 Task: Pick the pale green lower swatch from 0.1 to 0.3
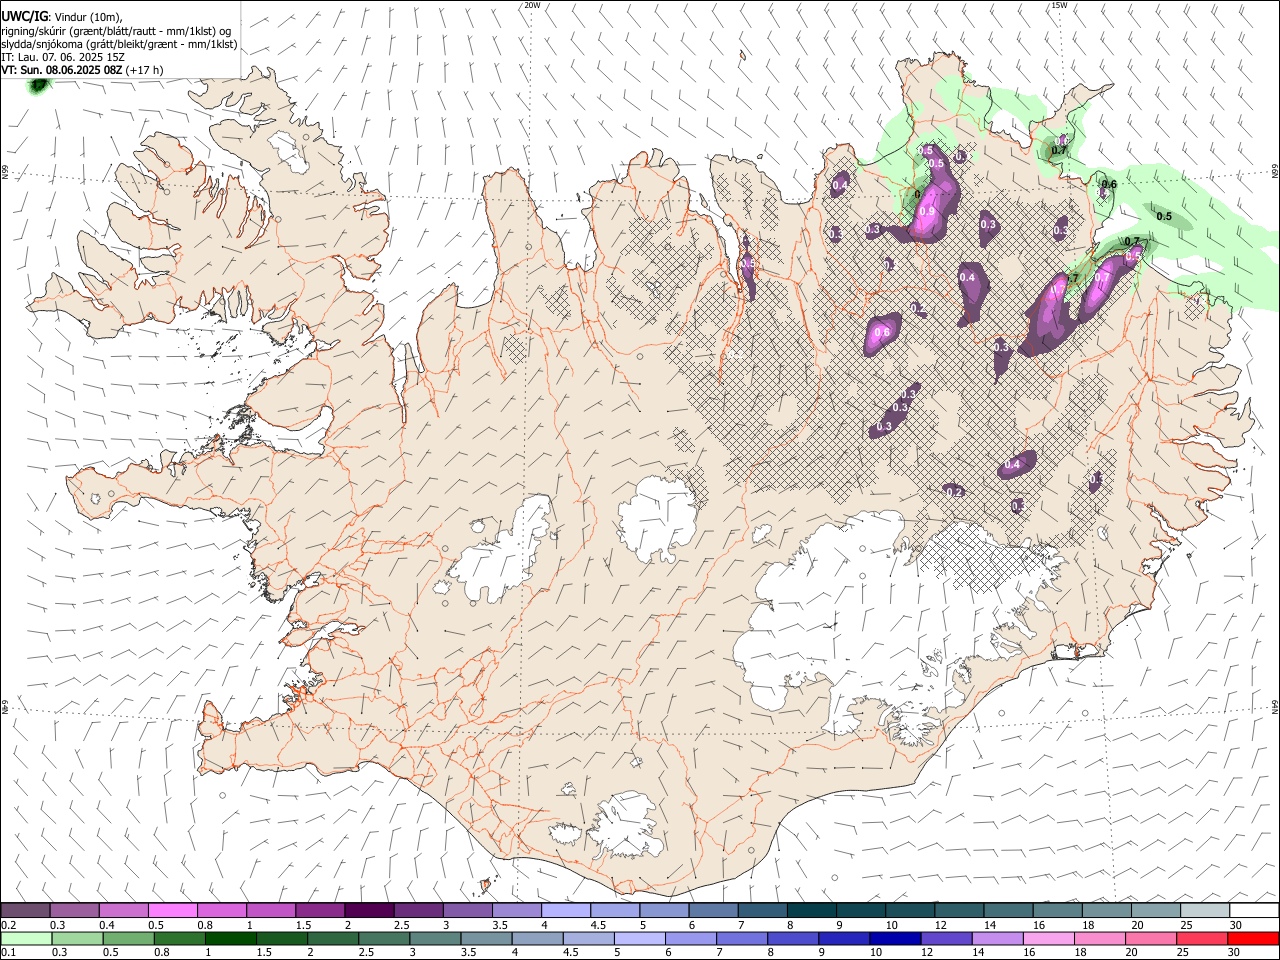point(26,939)
